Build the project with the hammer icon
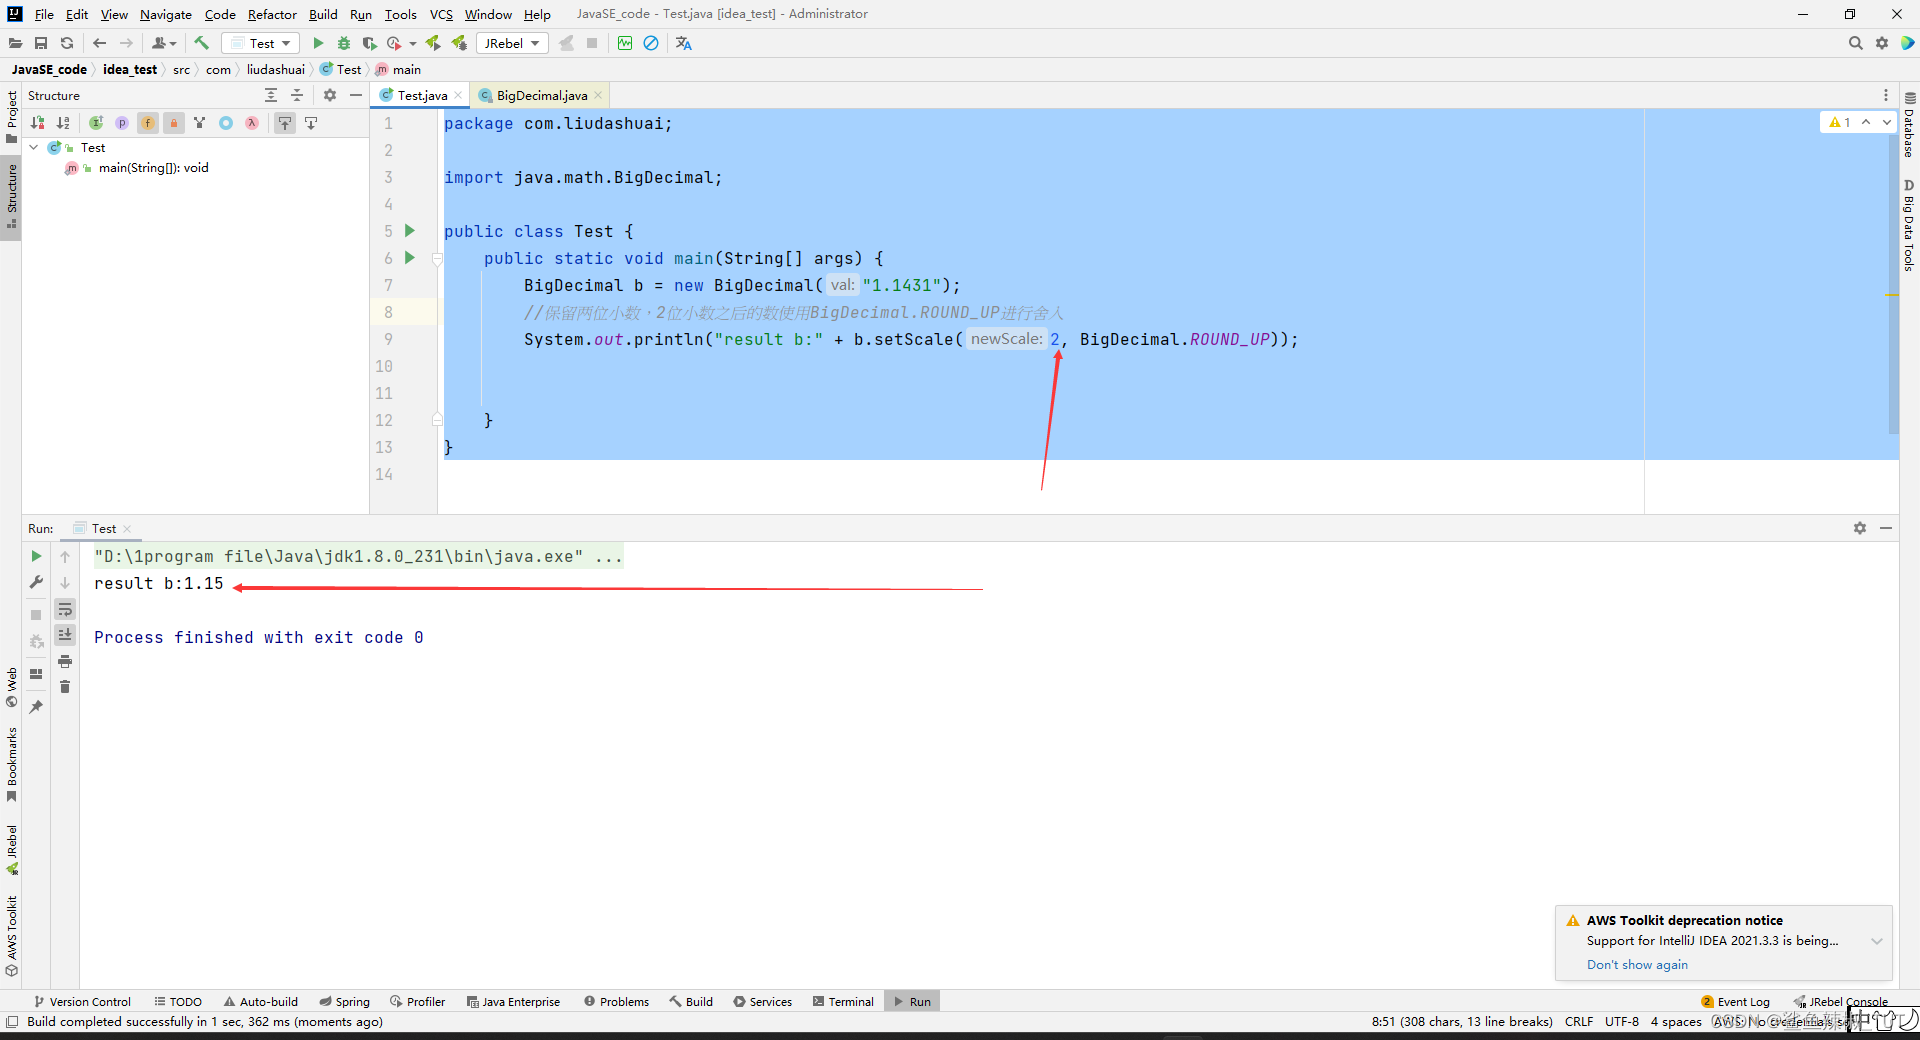 coord(201,43)
